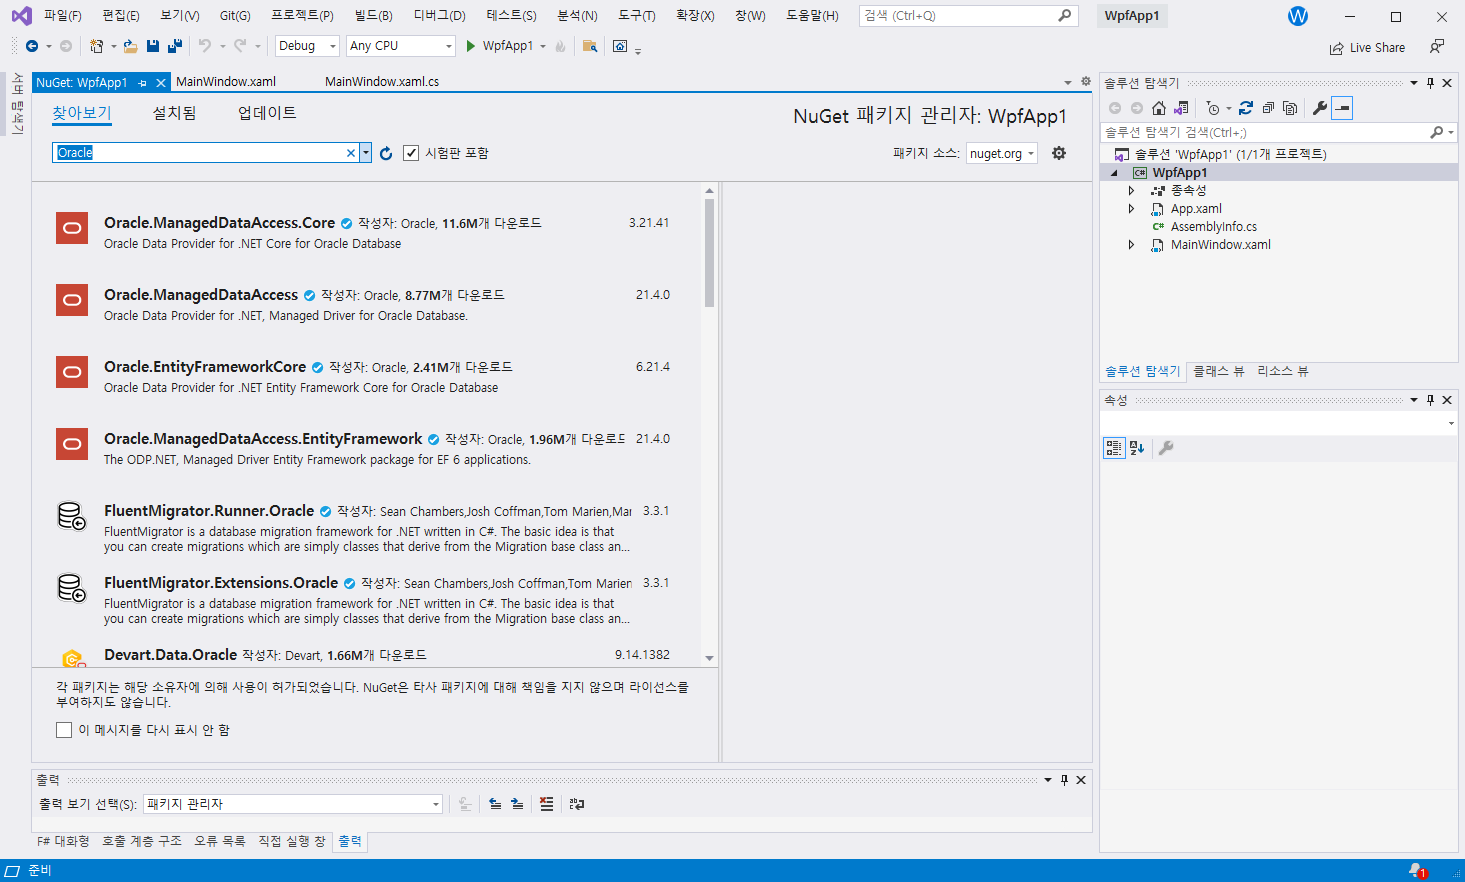This screenshot has height=882, width=1465.
Task: Select AssemblyInfo.cs in Solution Explorer
Action: click(x=1213, y=227)
